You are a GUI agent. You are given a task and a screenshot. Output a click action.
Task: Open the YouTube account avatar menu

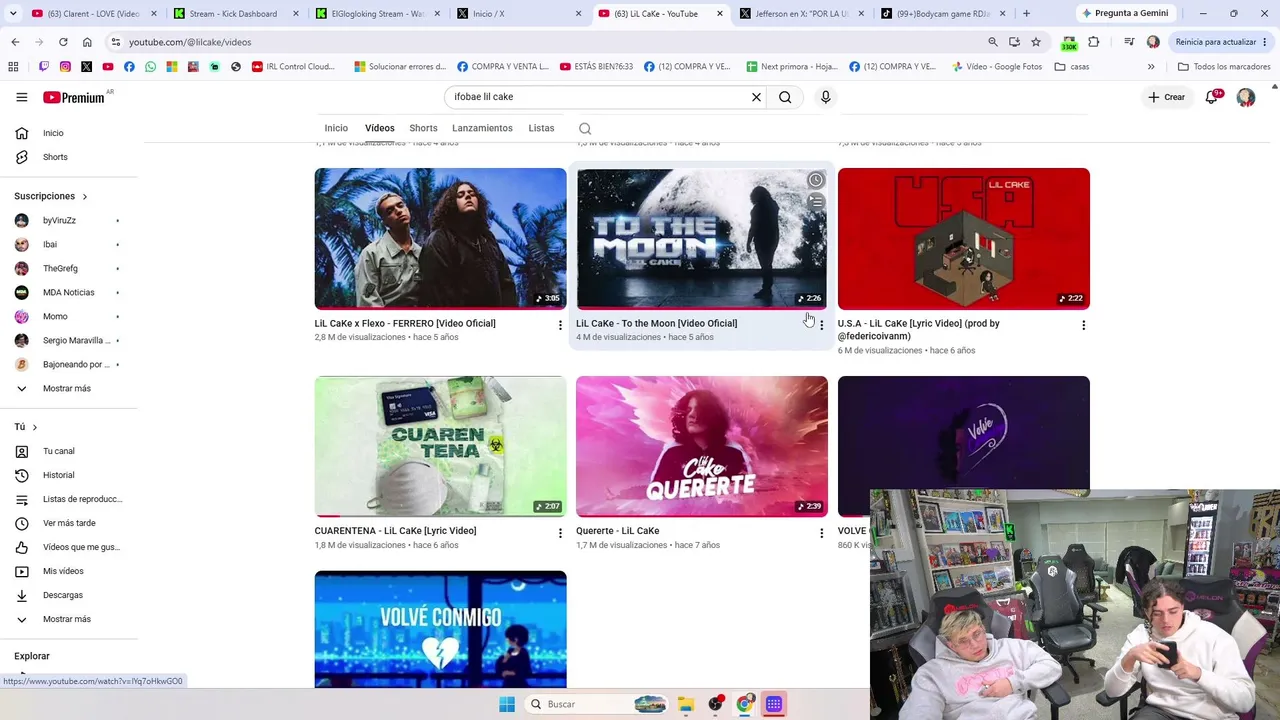pos(1246,97)
